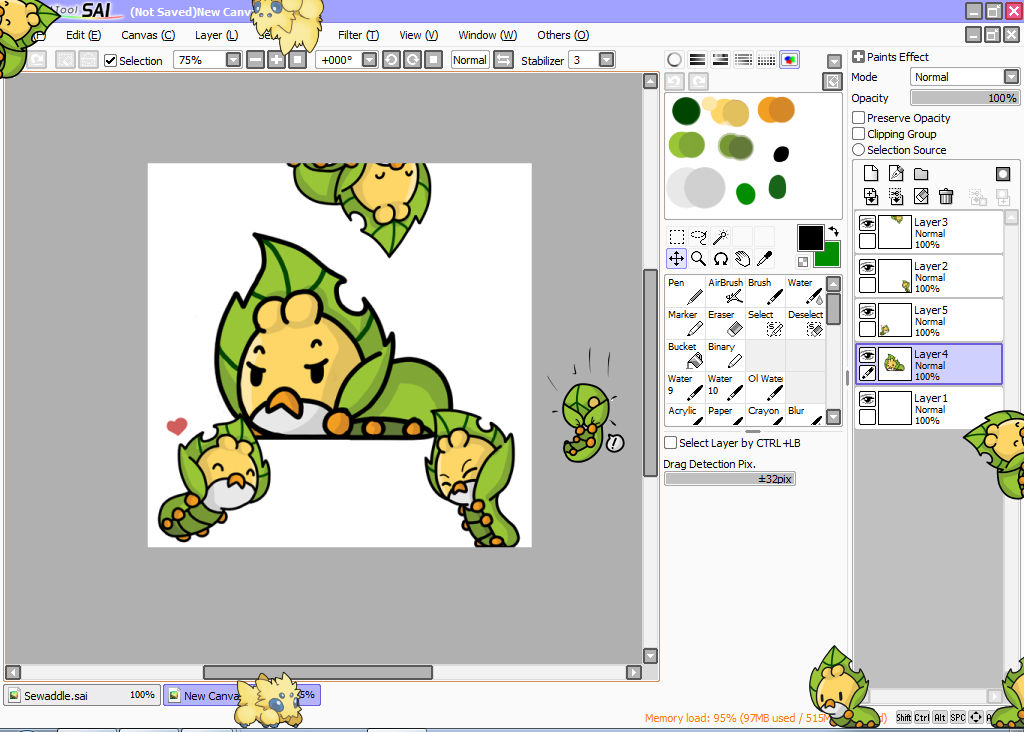Create a new layer
The image size is (1024, 732).
click(x=869, y=172)
